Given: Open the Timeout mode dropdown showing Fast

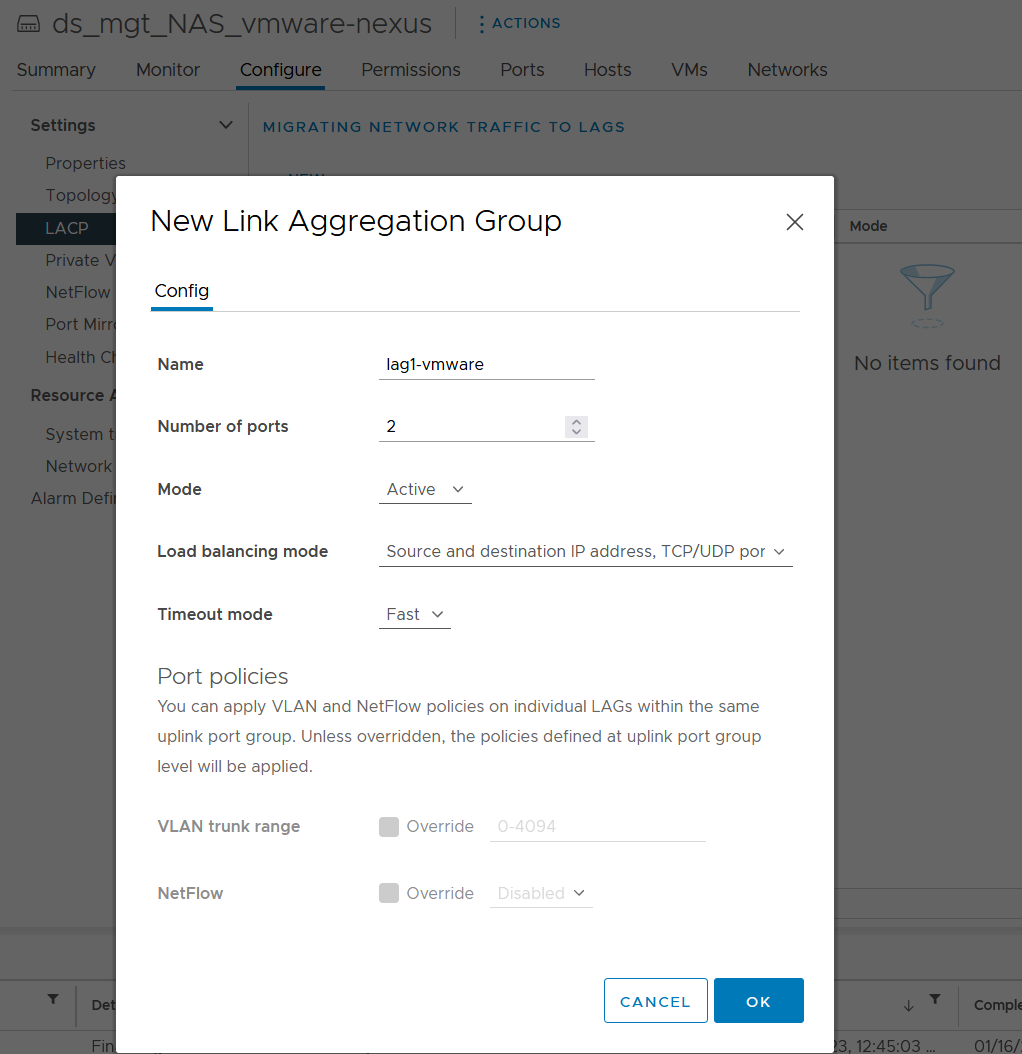Looking at the screenshot, I should (414, 614).
